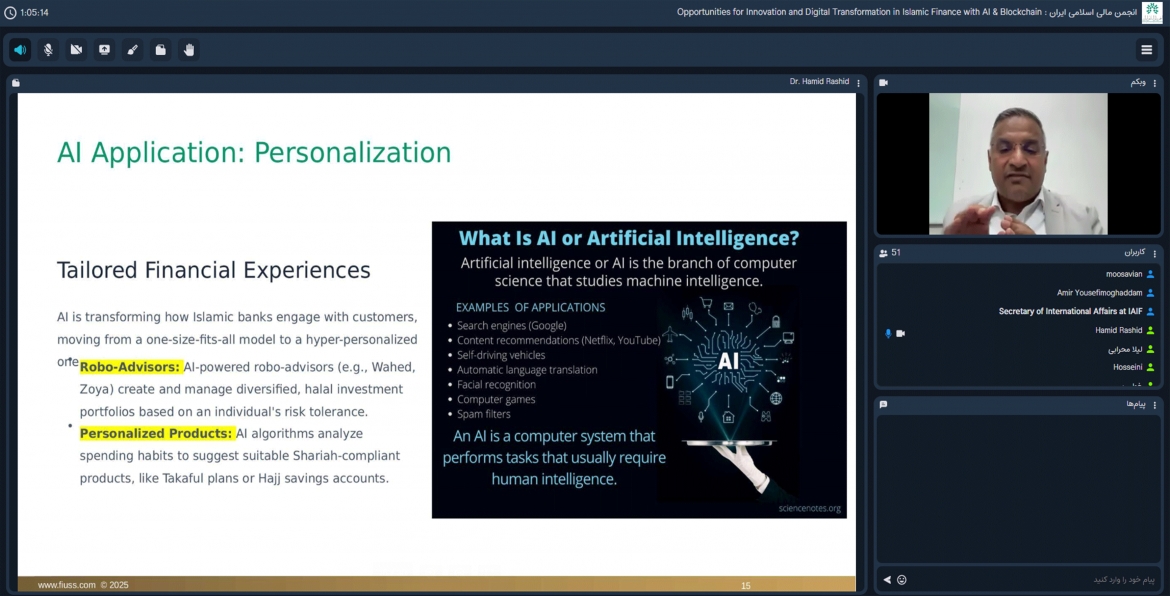
Task: Open the file share toolbar icon
Action: click(160, 50)
